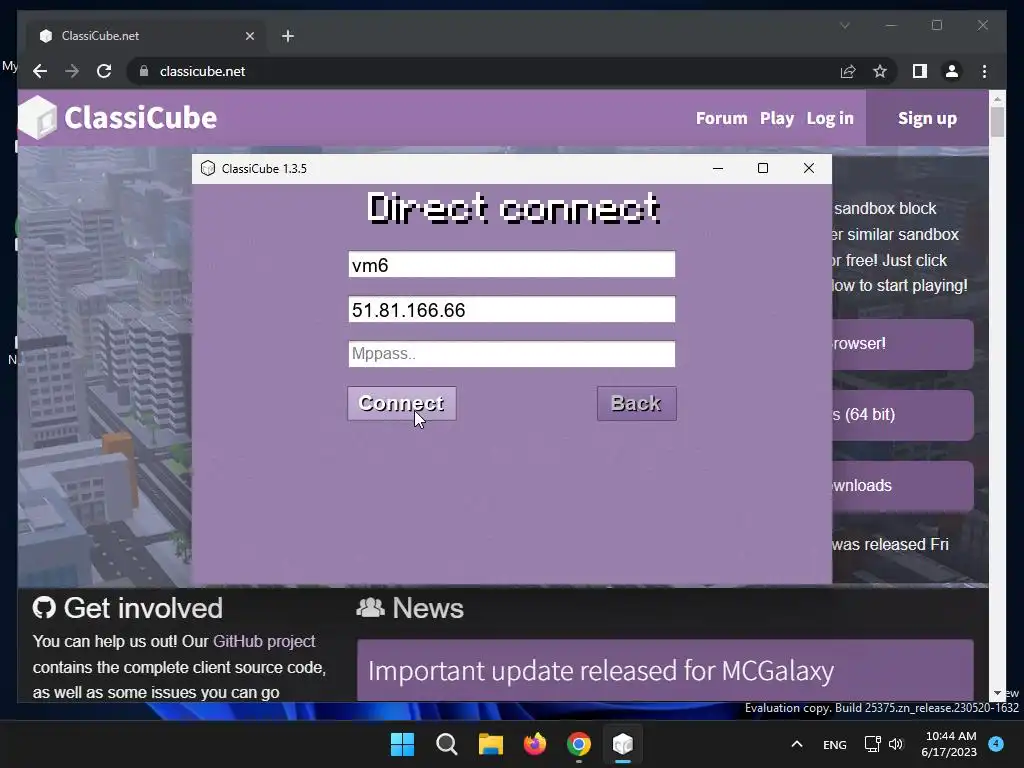1024x768 pixels.
Task: Open the GitHub project link
Action: pos(264,641)
